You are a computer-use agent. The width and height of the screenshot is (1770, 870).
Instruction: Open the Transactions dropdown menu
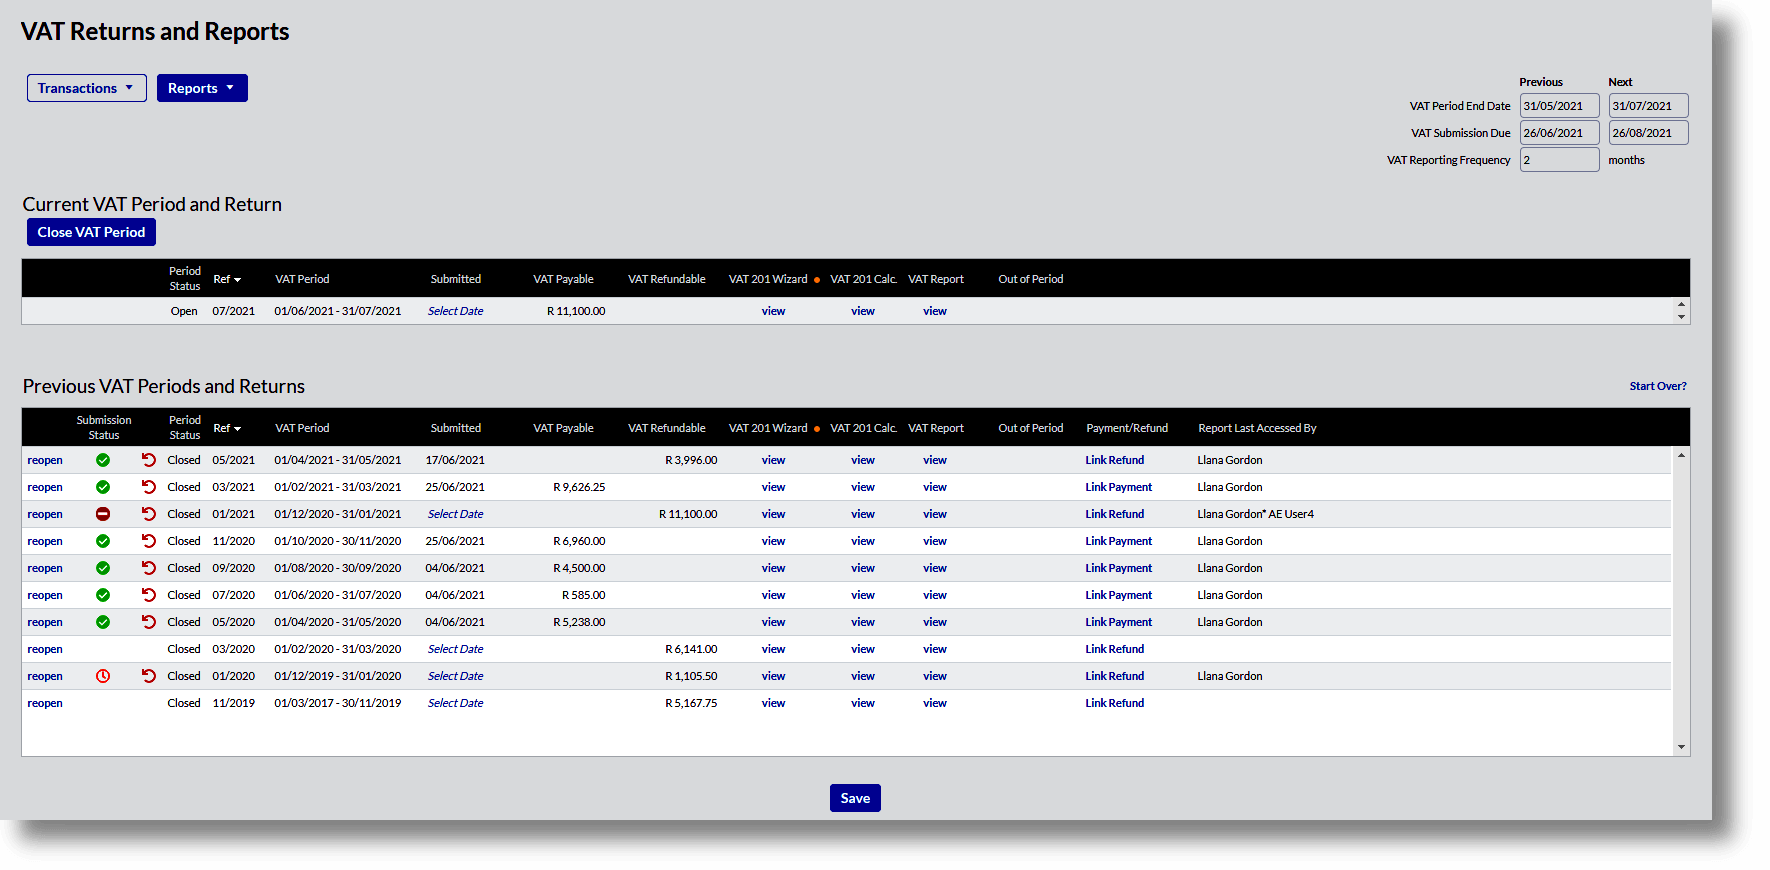click(x=87, y=88)
